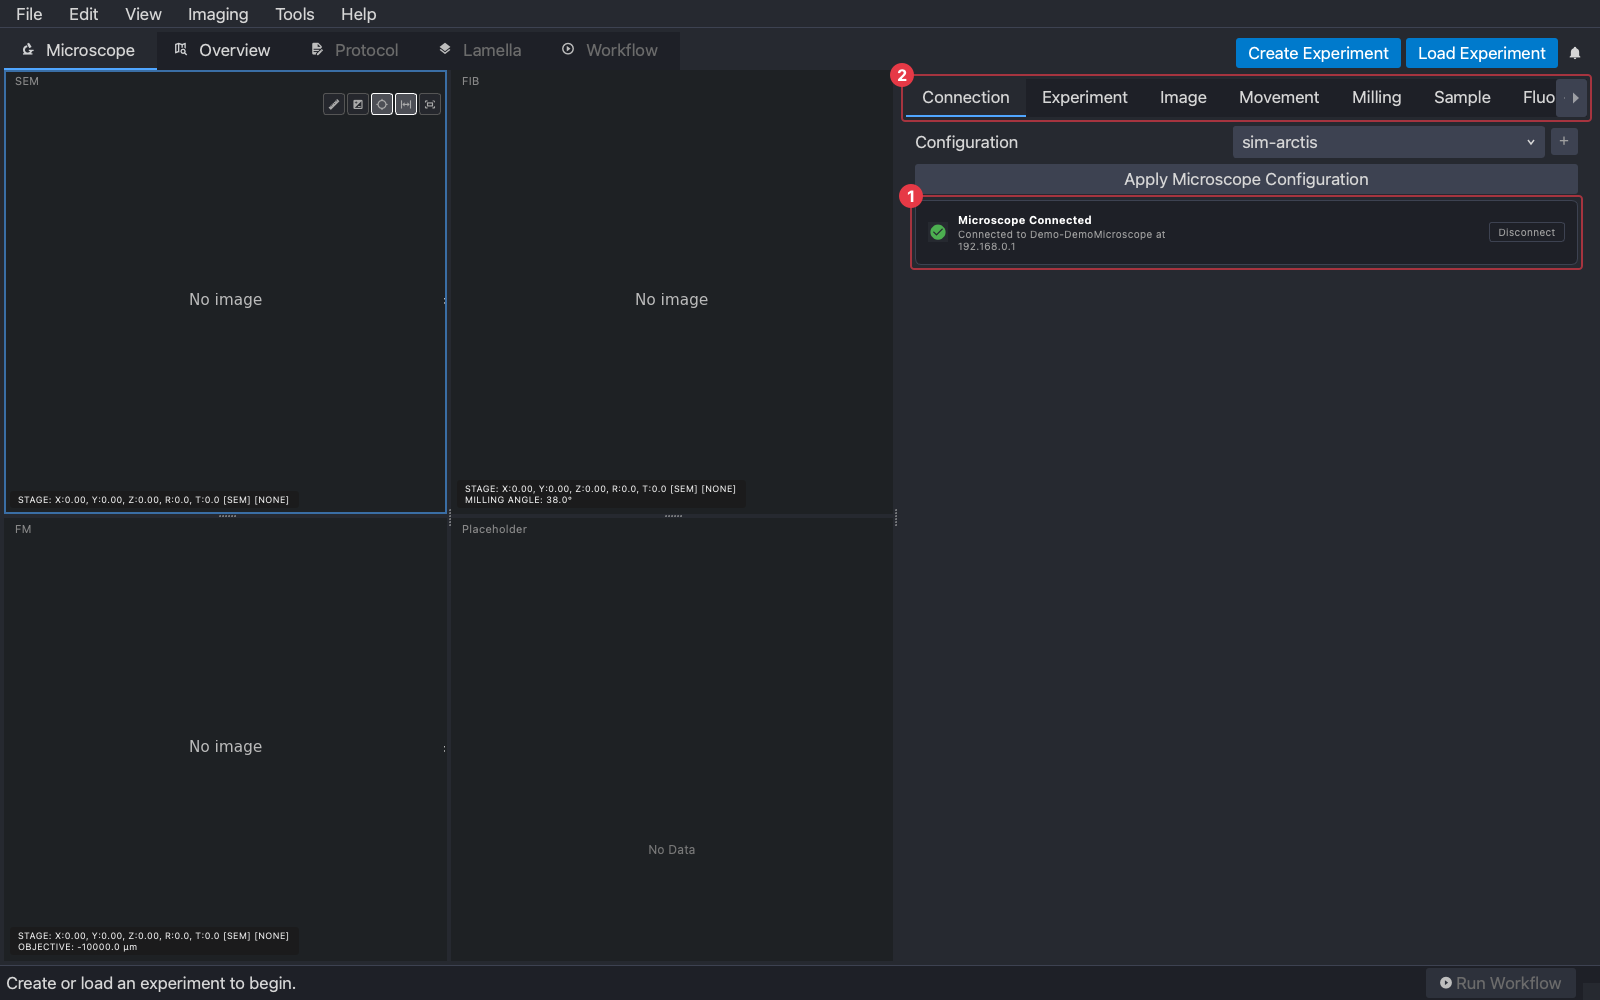Click the fit-to-view icon in SEM panel
1600x1000 pixels.
430,104
